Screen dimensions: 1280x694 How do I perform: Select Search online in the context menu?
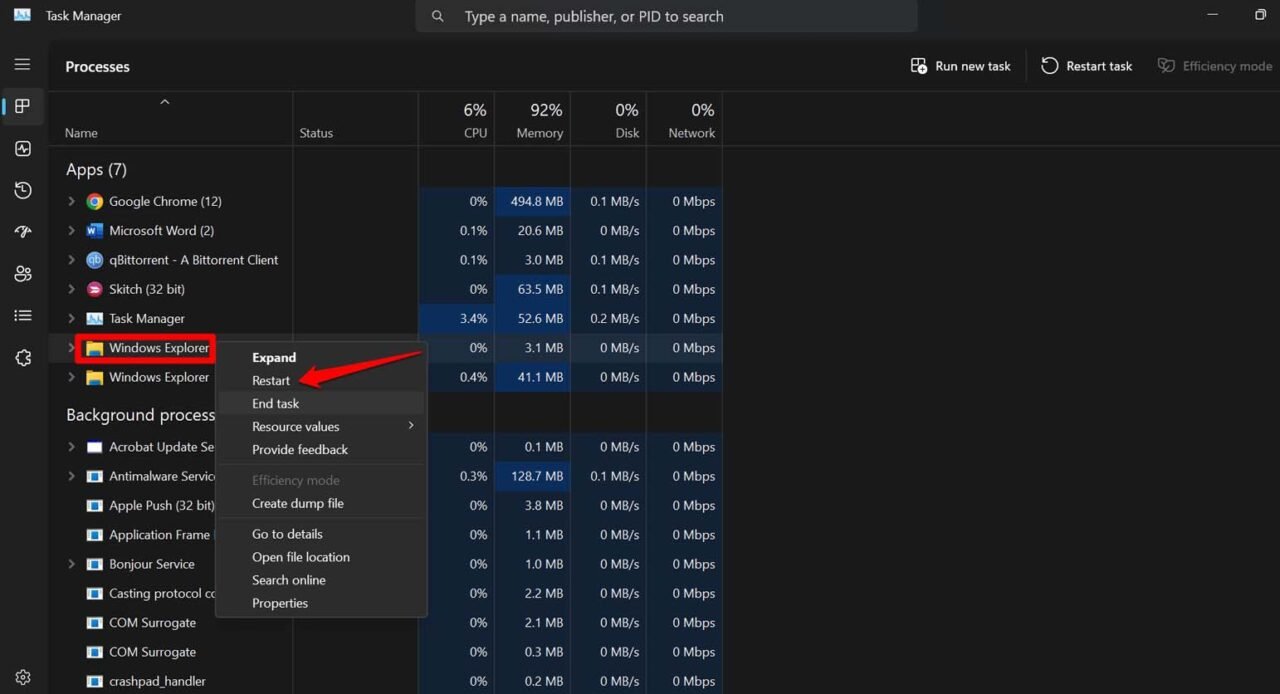click(x=289, y=580)
